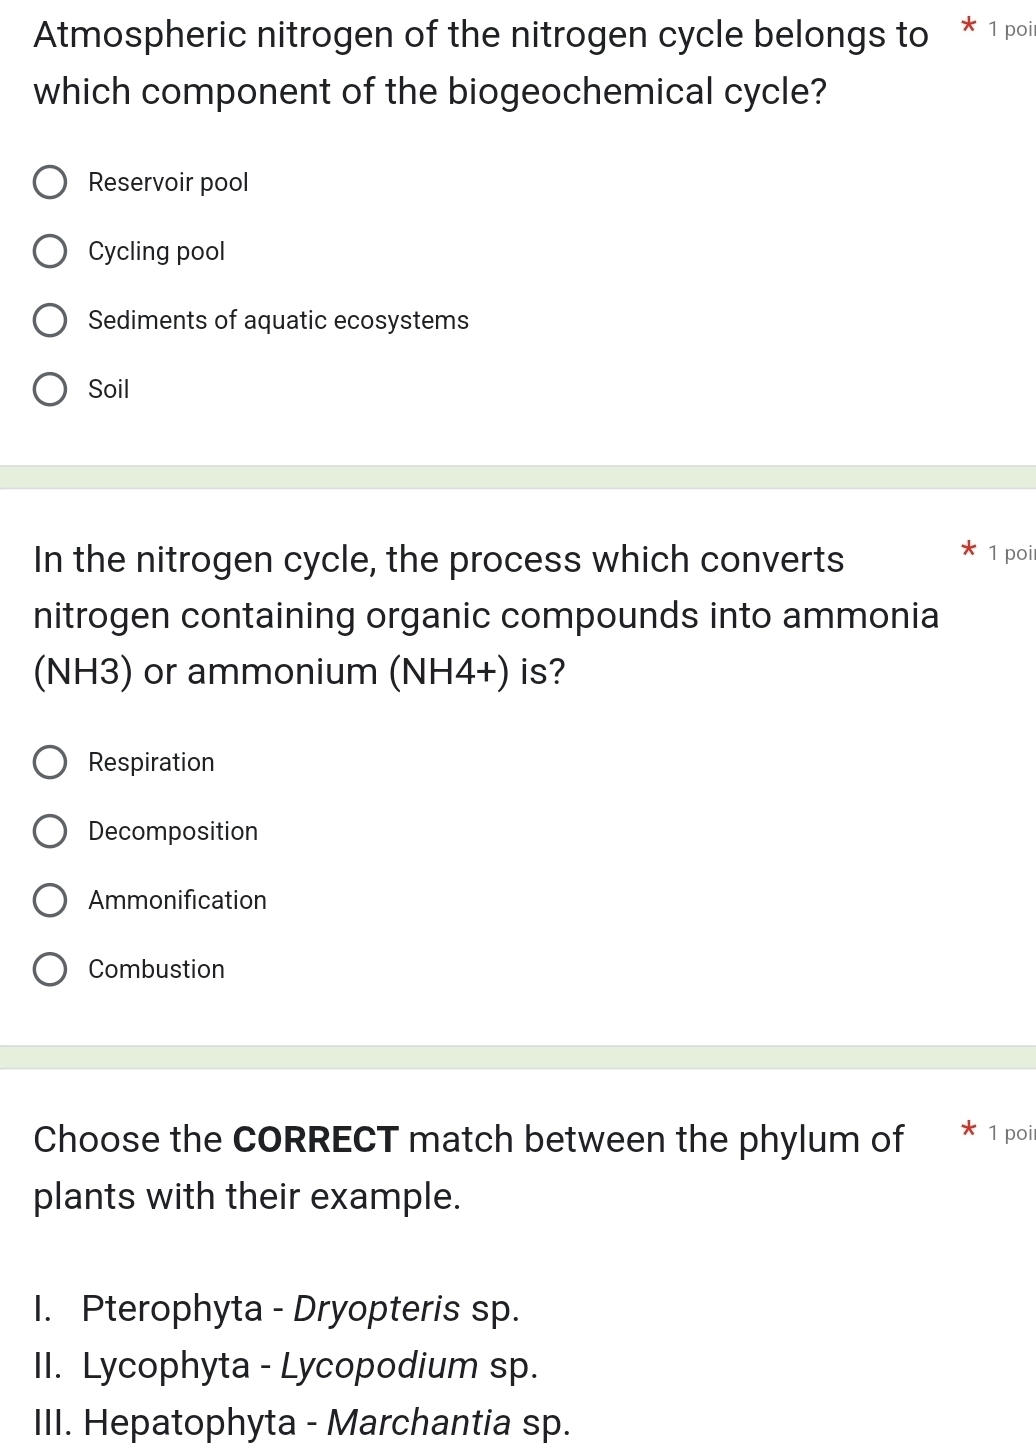The height and width of the screenshot is (1456, 1036).
Task: Click the Lycophyta - Lycopodium sp. list item
Action: (x=287, y=1365)
